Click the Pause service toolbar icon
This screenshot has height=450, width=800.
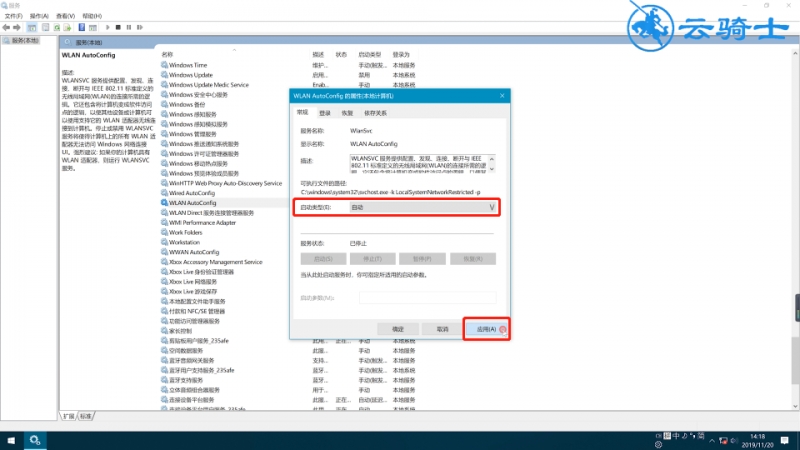tap(129, 28)
